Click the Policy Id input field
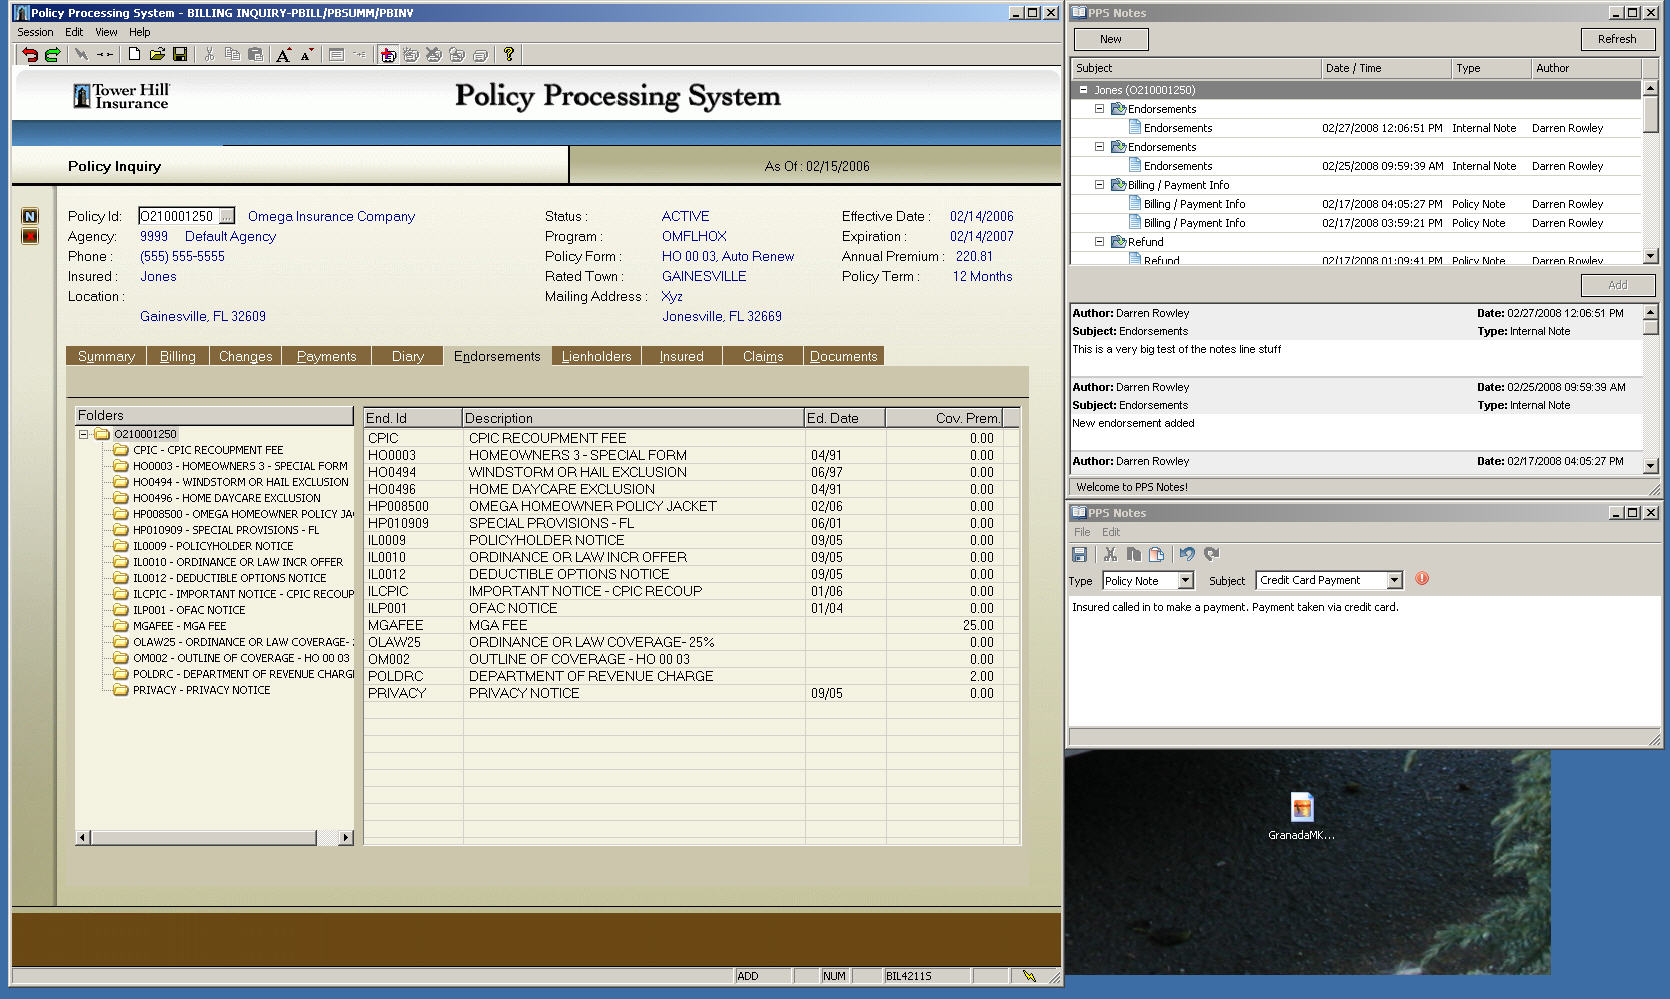The image size is (1670, 999). pos(178,216)
